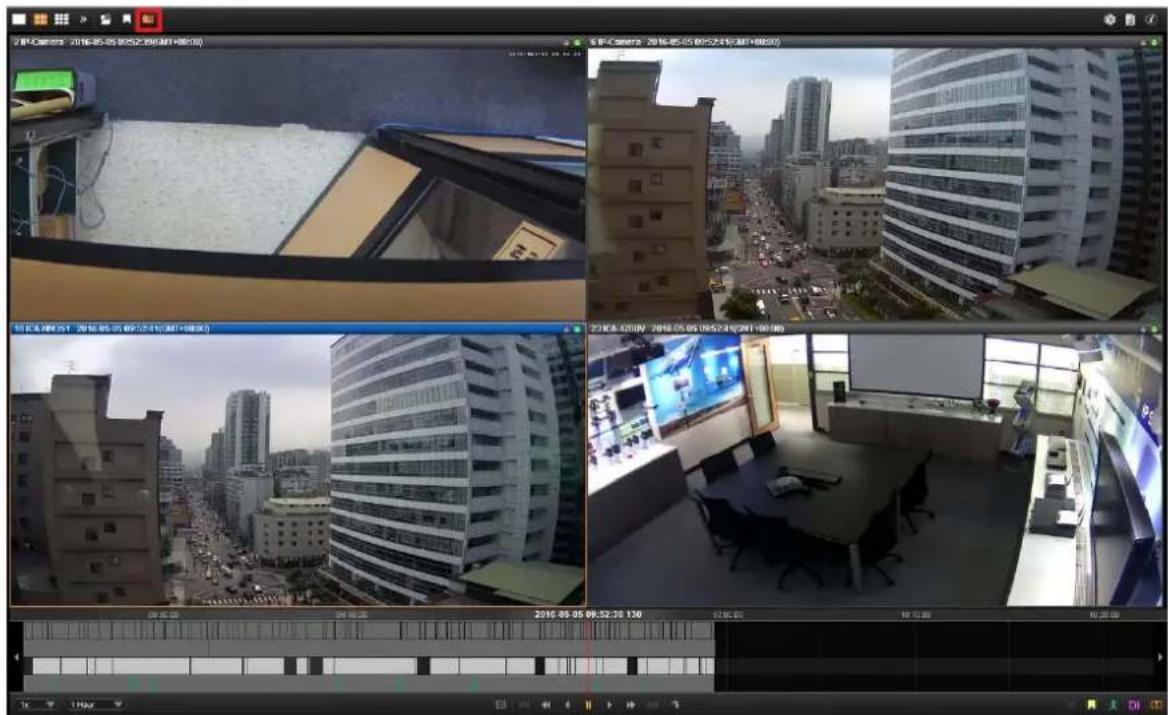1168x715 pixels.
Task: Click the fast forward button
Action: coord(631,705)
